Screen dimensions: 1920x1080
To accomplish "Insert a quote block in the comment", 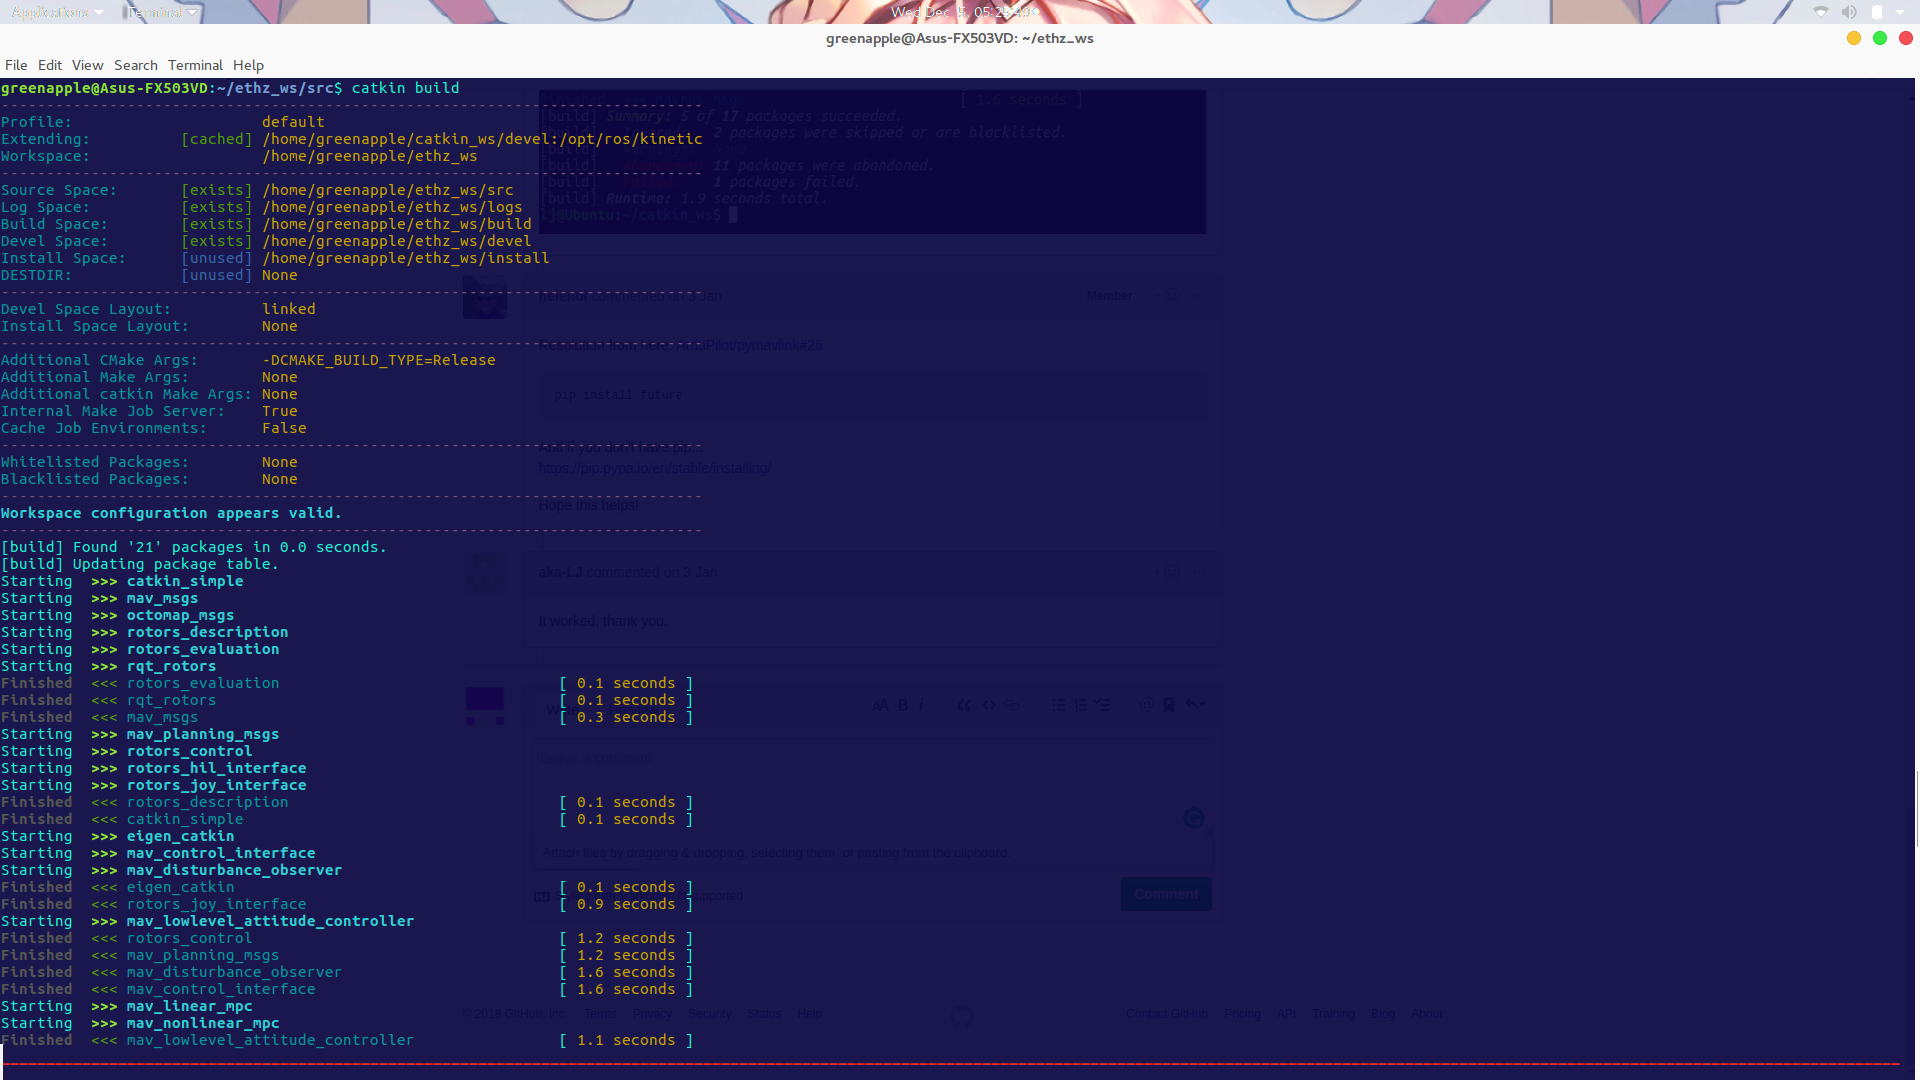I will coord(964,704).
